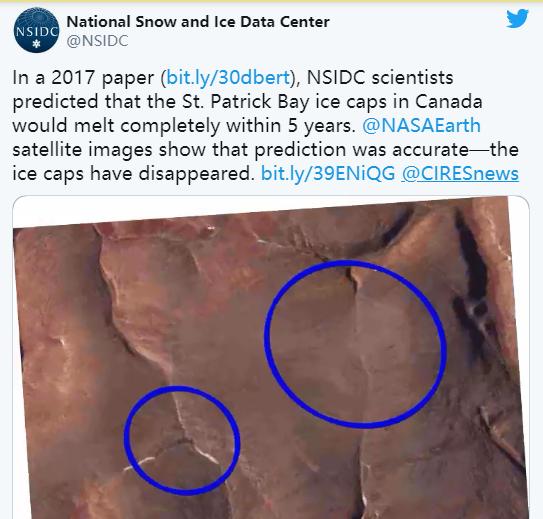This screenshot has height=519, width=543.
Task: Click the word "NSIDC scientists" in tweet
Action: tap(380, 77)
